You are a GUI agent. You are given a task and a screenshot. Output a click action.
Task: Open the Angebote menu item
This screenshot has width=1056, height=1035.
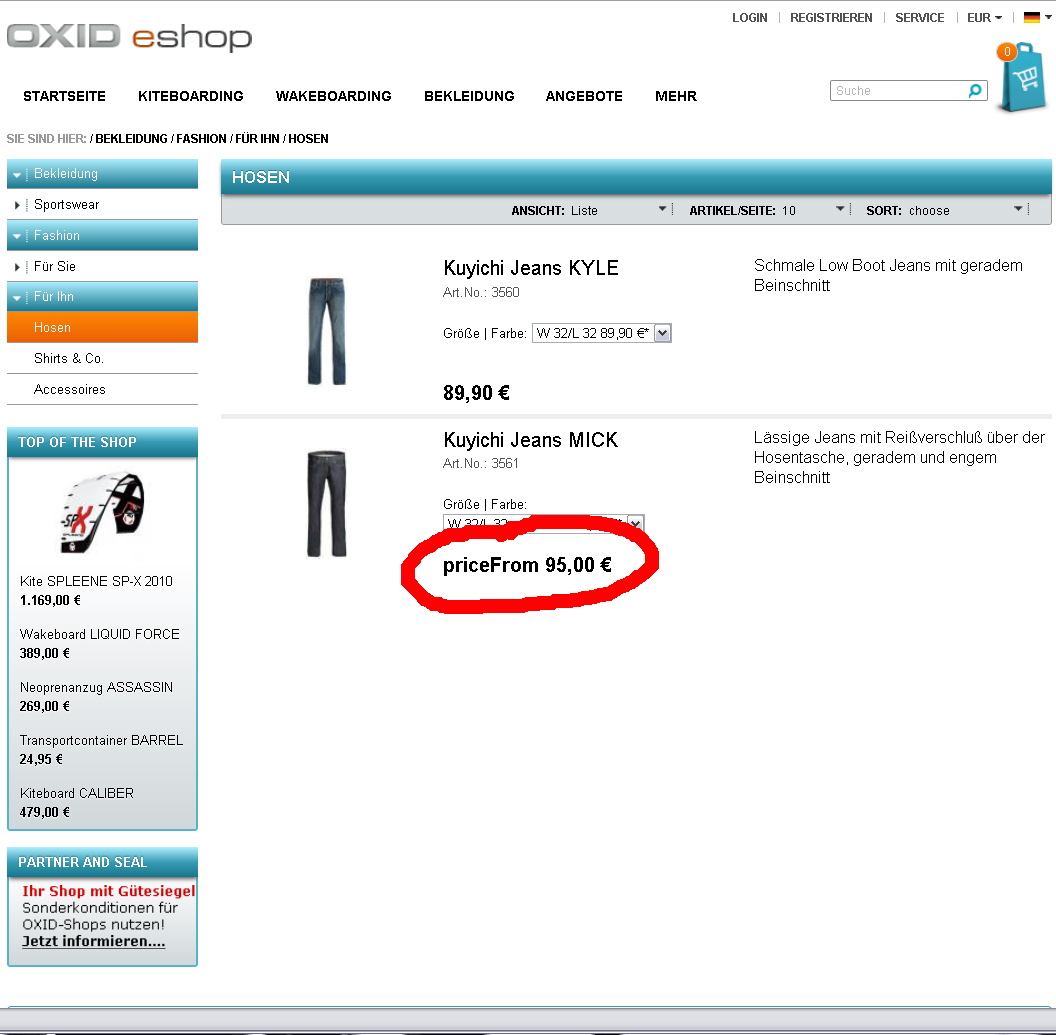click(584, 97)
